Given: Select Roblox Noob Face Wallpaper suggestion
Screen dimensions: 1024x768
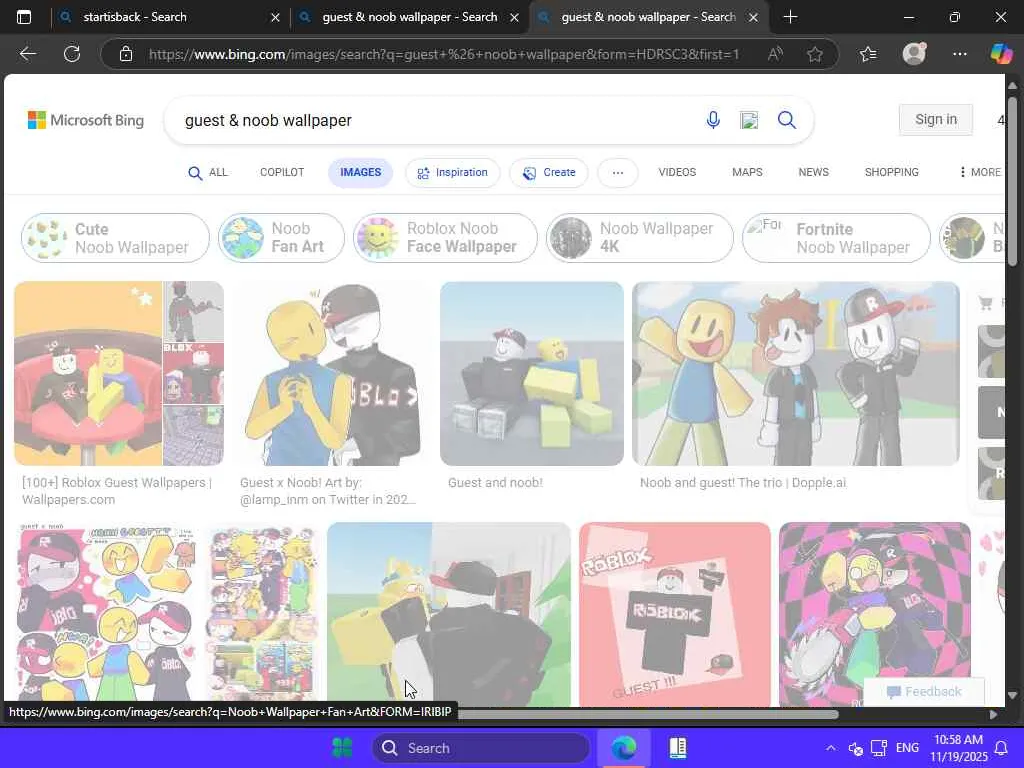Looking at the screenshot, I should pyautogui.click(x=445, y=238).
